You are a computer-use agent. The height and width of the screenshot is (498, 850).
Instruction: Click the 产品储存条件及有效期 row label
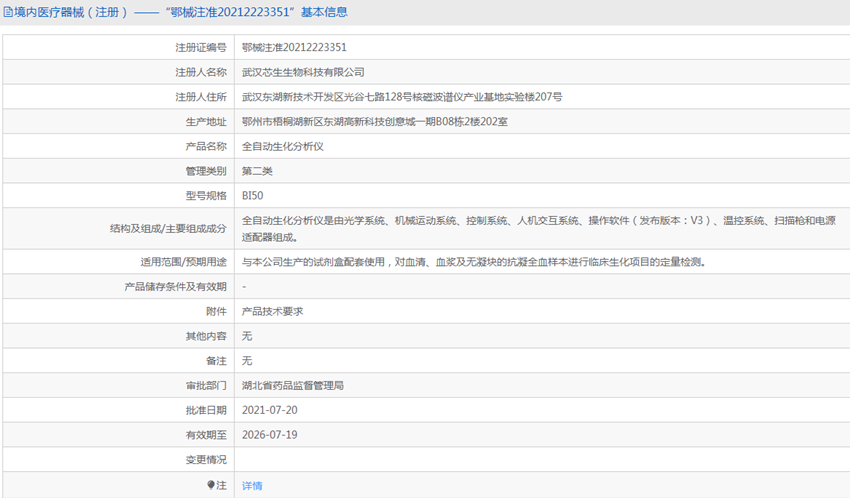(175, 287)
